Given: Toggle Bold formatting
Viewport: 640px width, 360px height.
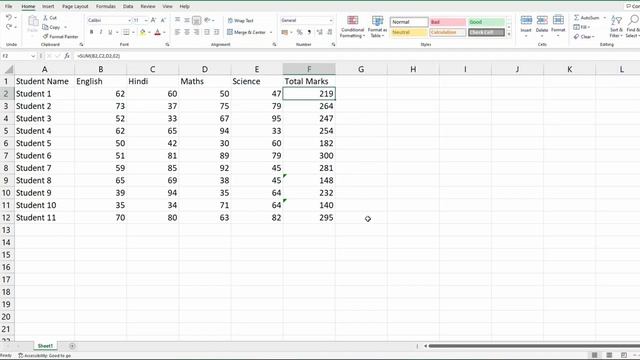Looking at the screenshot, I should 91,32.
